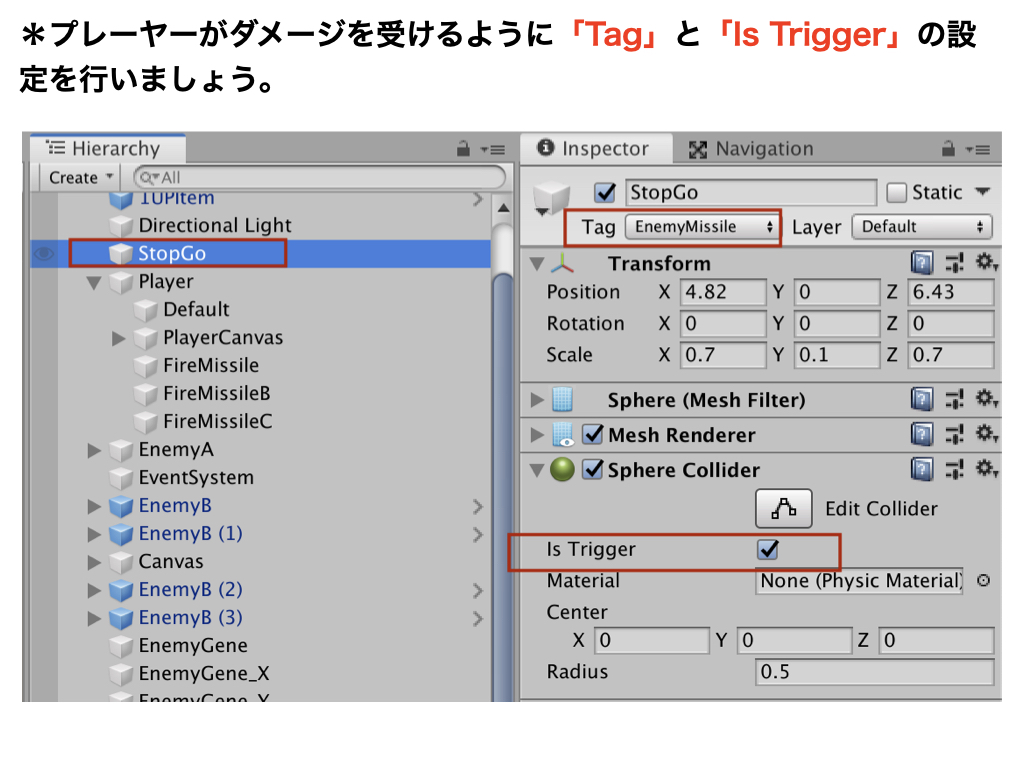Open Mesh Renderer help icon
This screenshot has width=1024, height=768.
click(x=921, y=434)
